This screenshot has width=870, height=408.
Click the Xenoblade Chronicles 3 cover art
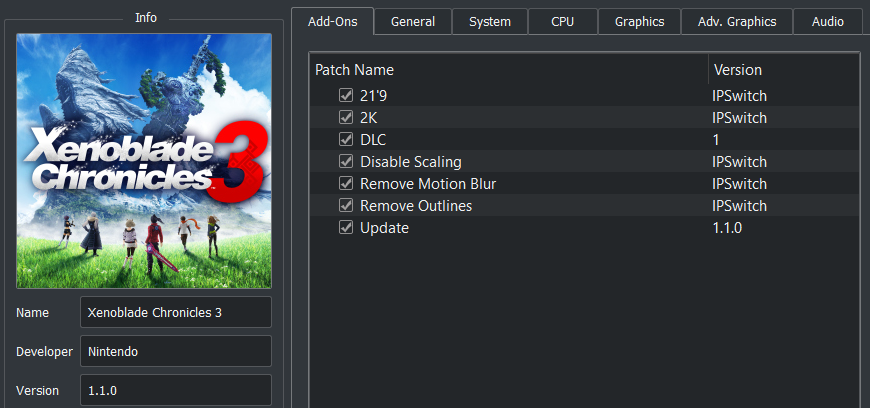tap(144, 161)
